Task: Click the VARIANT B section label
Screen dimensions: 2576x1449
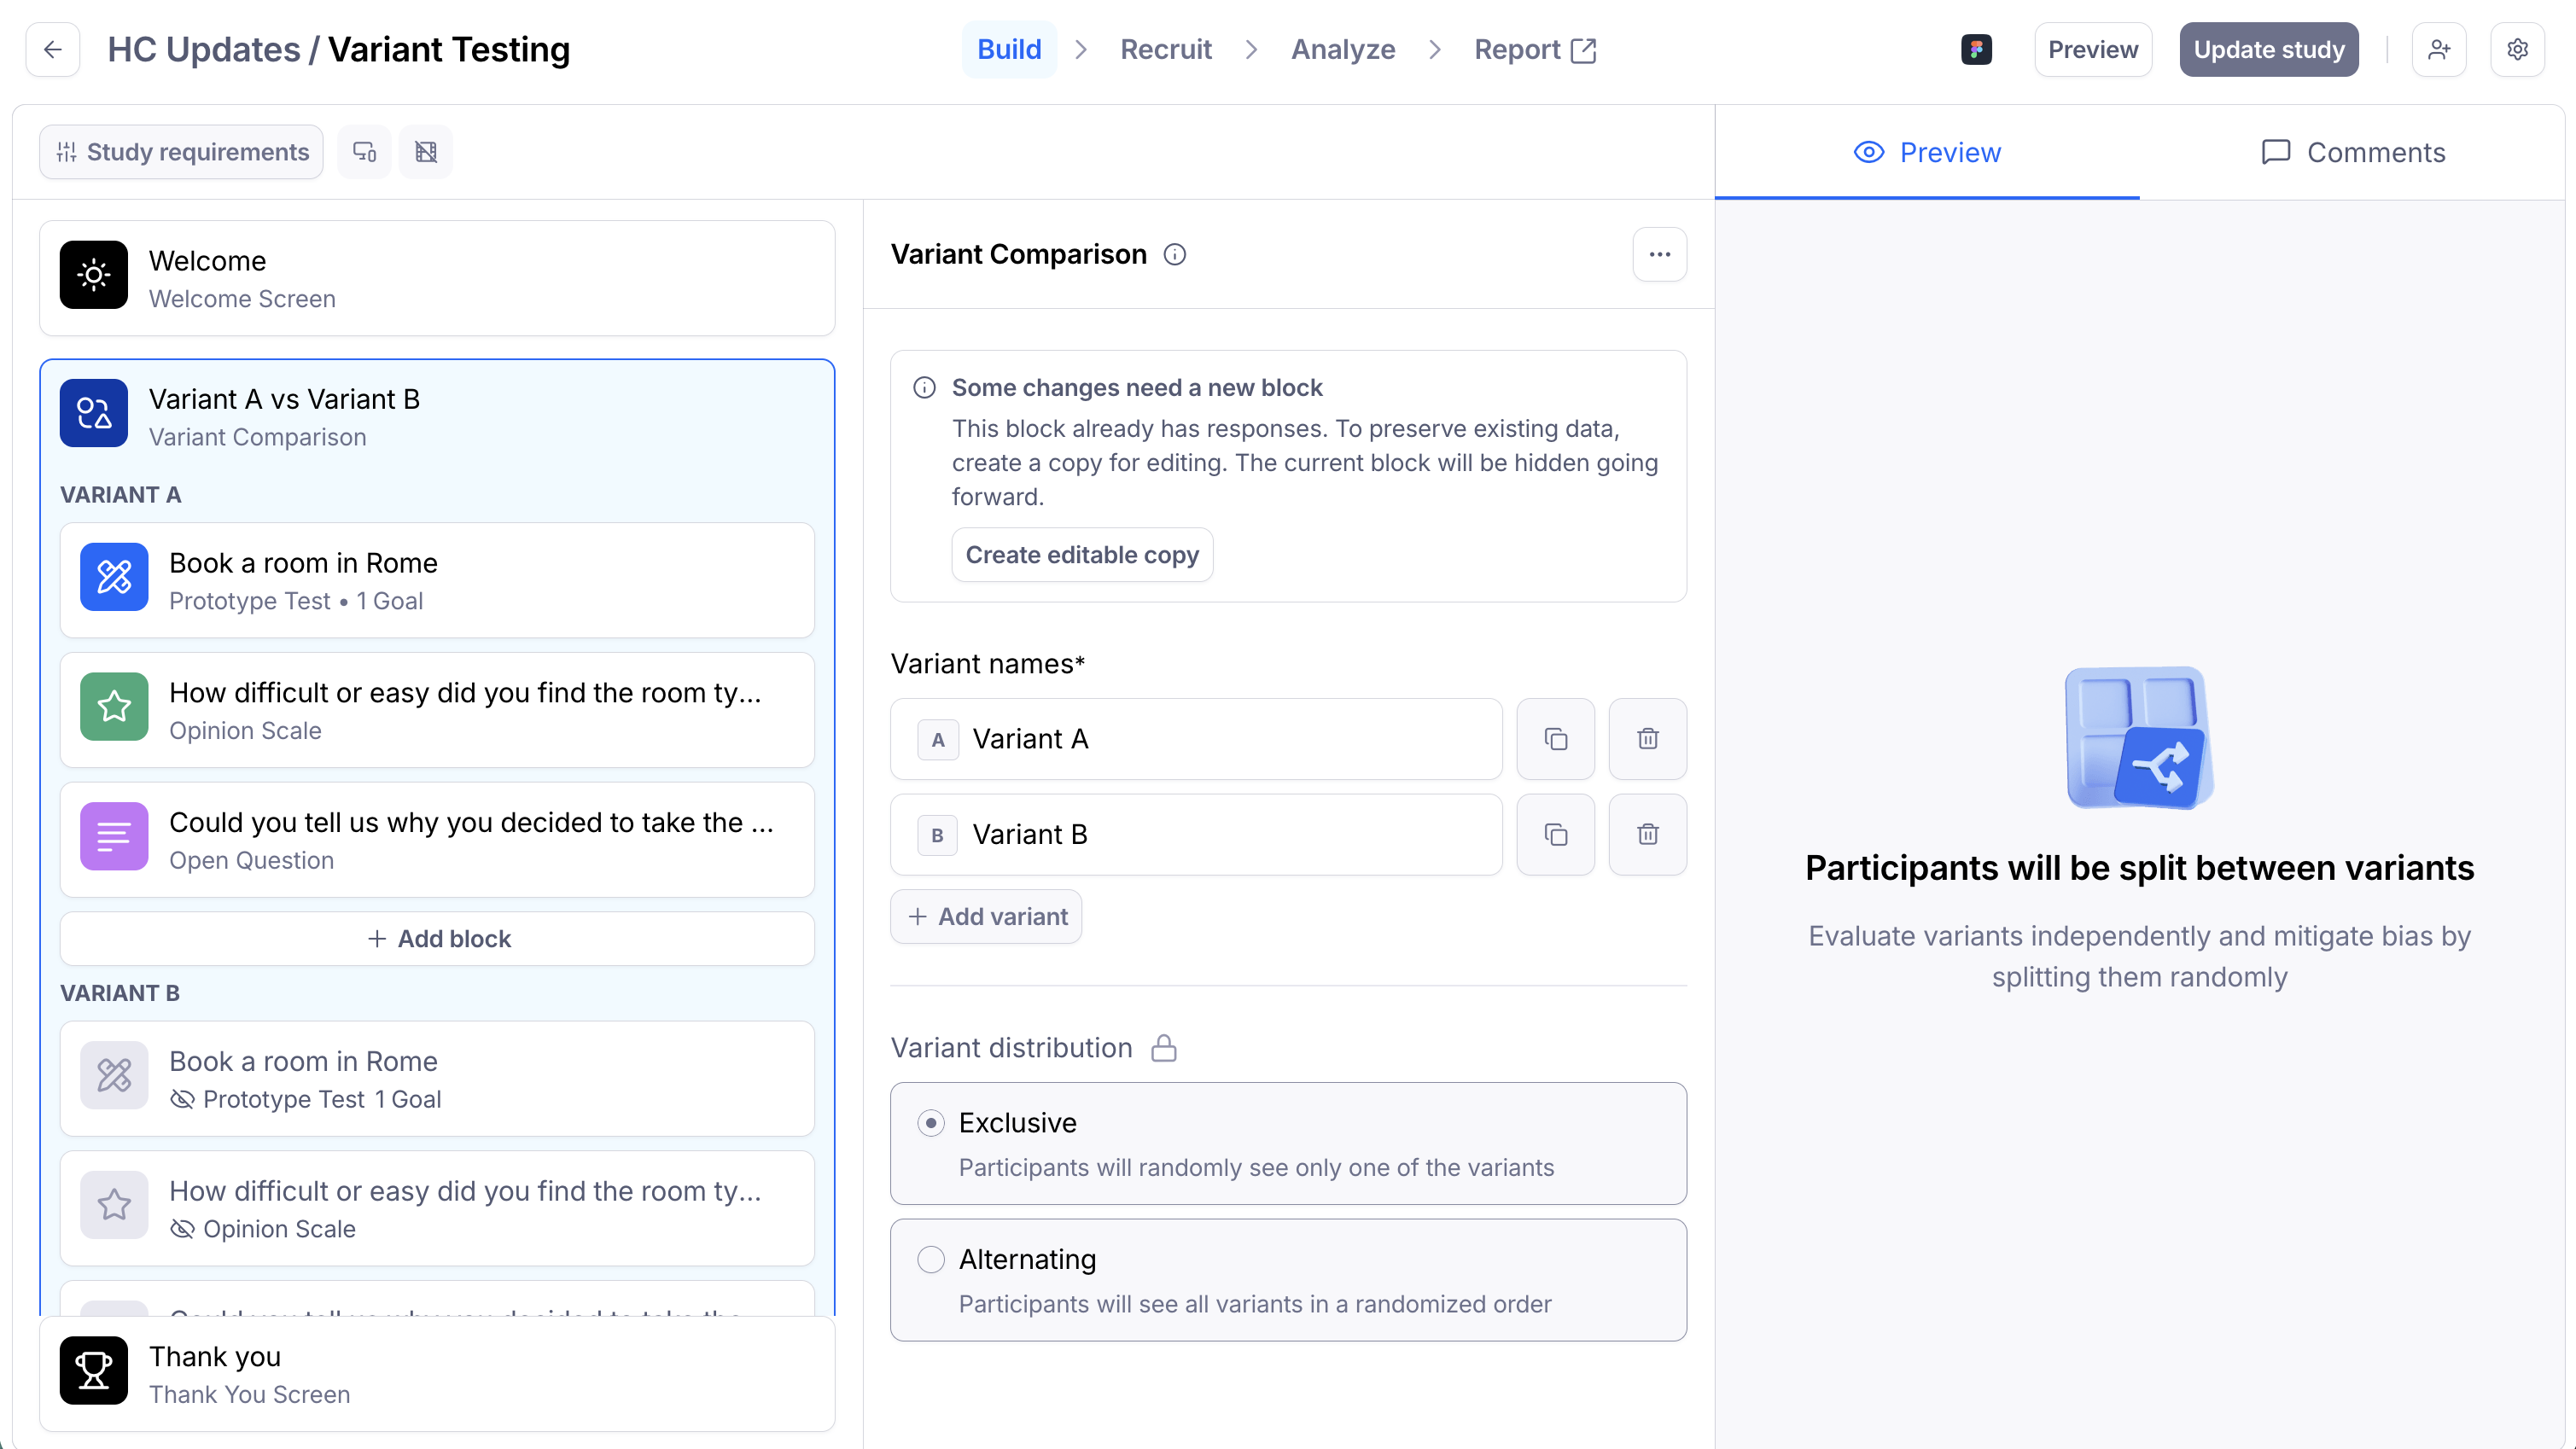Action: coord(120,993)
